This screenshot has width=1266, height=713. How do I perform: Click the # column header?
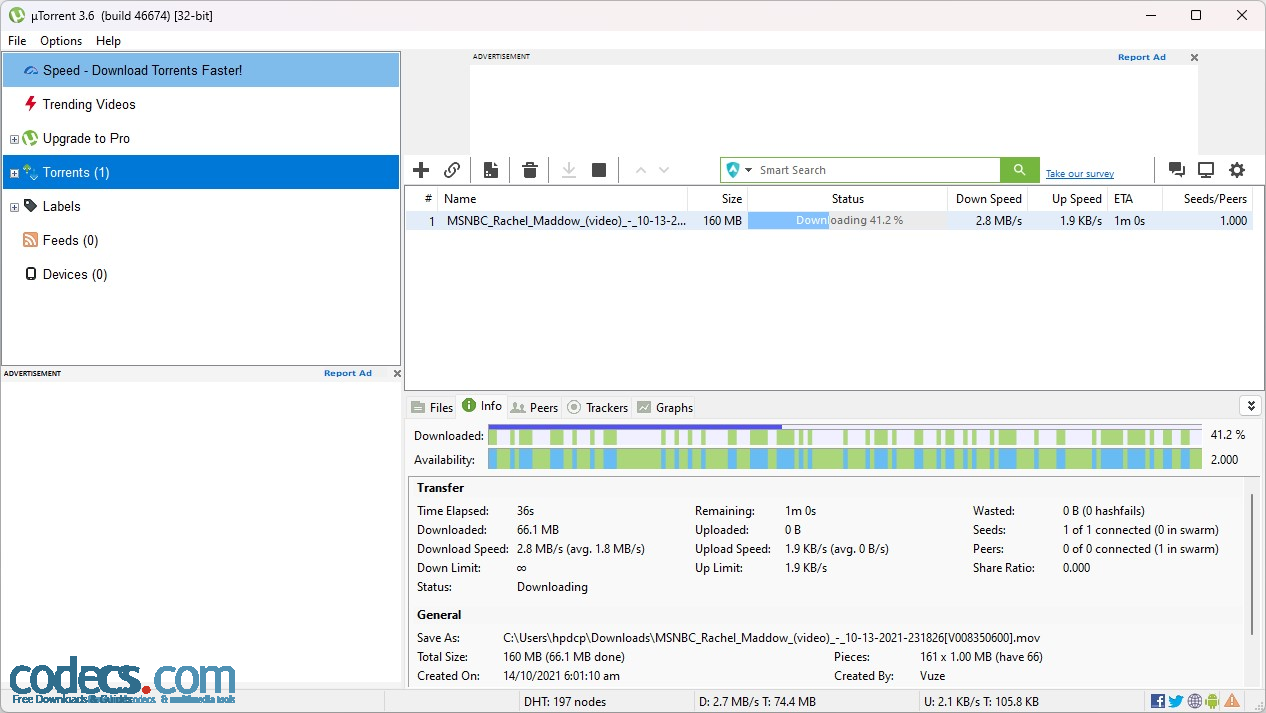click(421, 199)
